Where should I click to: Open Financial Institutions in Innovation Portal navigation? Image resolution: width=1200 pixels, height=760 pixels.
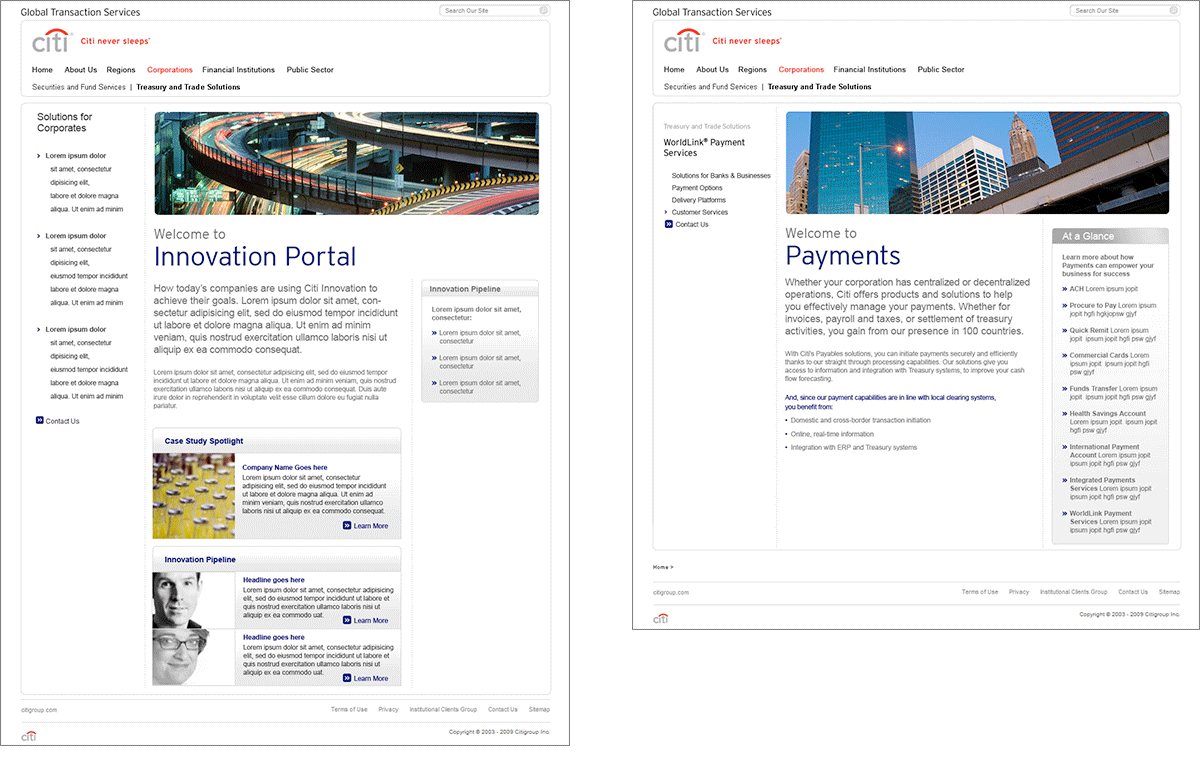pyautogui.click(x=238, y=70)
